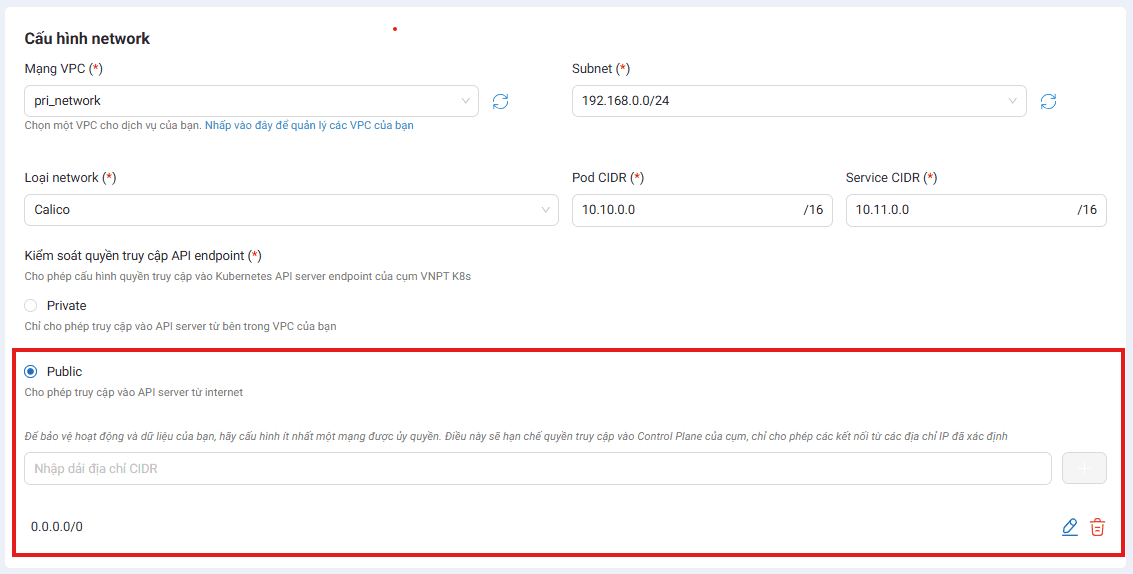Click the refresh icon beside Mạng VPC
This screenshot has width=1133, height=574.
pos(501,101)
